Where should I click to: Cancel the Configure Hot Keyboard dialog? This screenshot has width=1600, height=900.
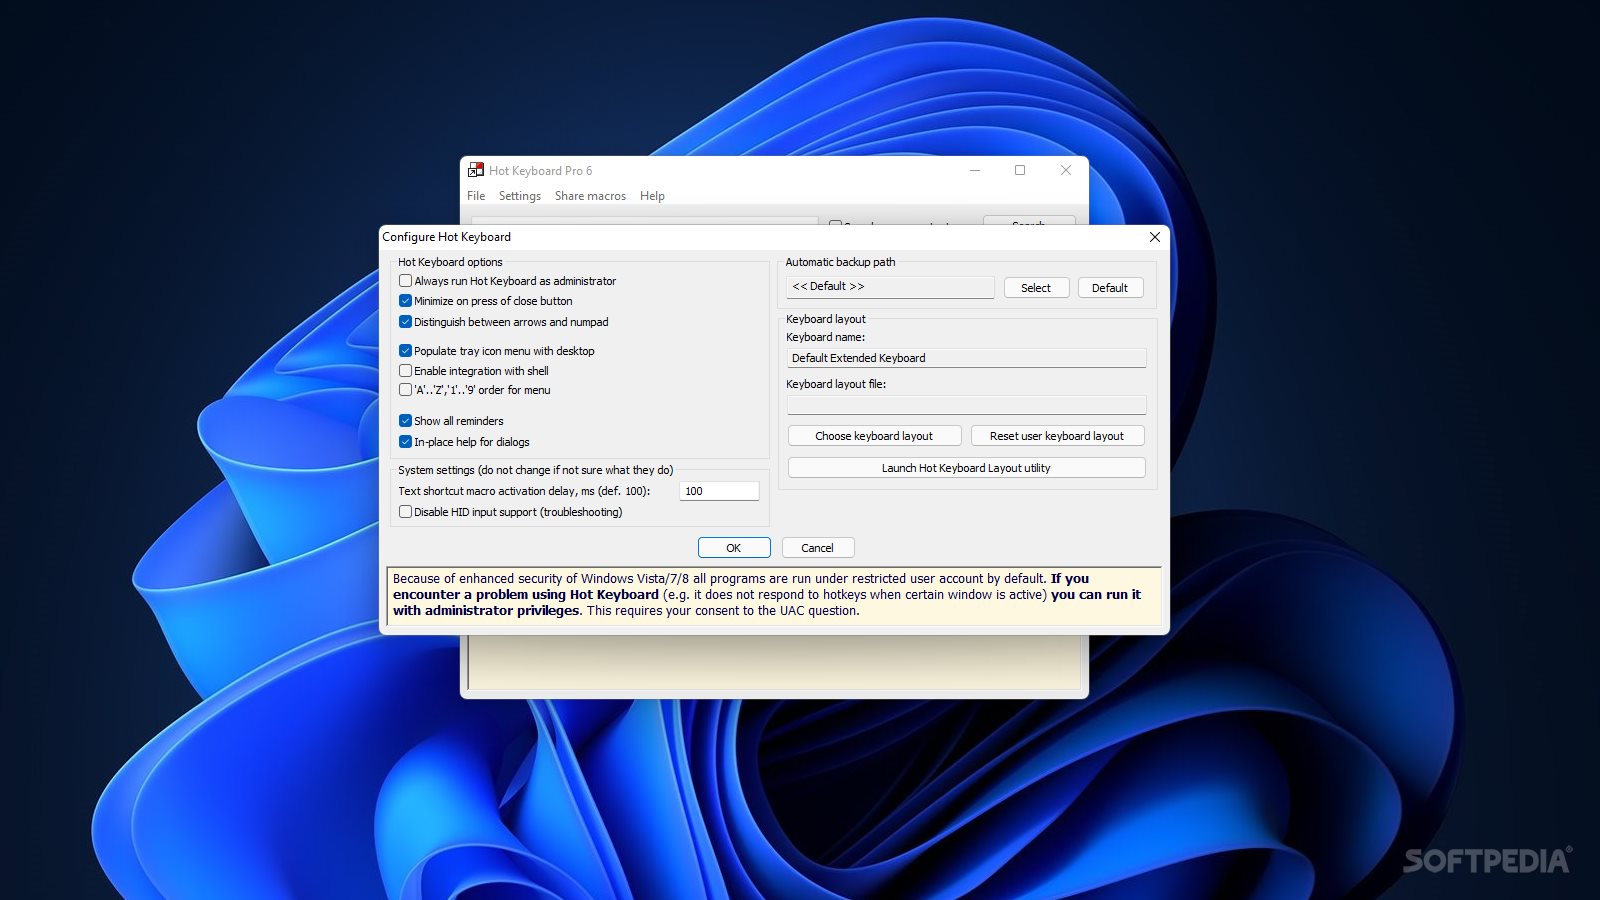tap(818, 548)
